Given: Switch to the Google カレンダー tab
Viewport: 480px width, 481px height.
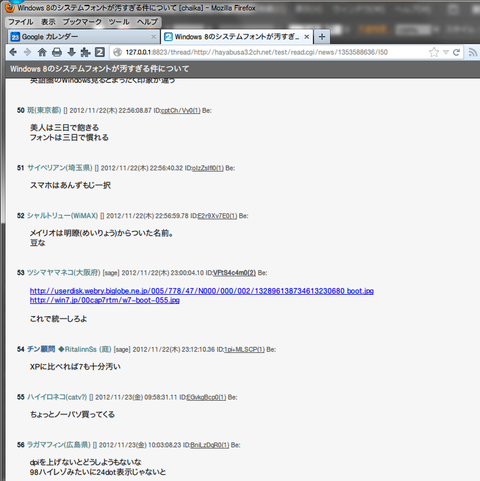Looking at the screenshot, I should coord(83,37).
